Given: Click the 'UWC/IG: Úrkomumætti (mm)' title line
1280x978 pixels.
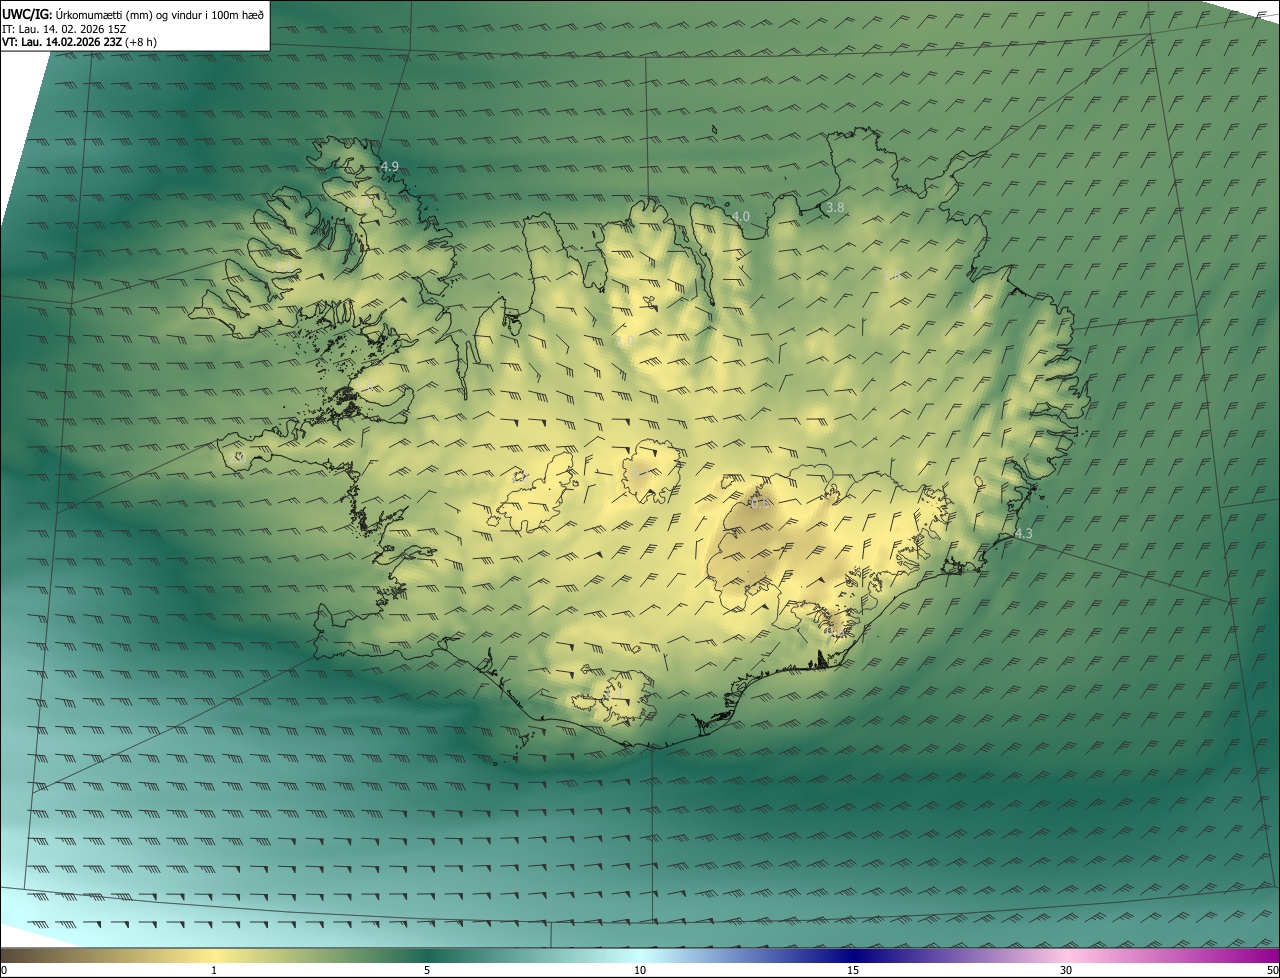Looking at the screenshot, I should point(133,14).
